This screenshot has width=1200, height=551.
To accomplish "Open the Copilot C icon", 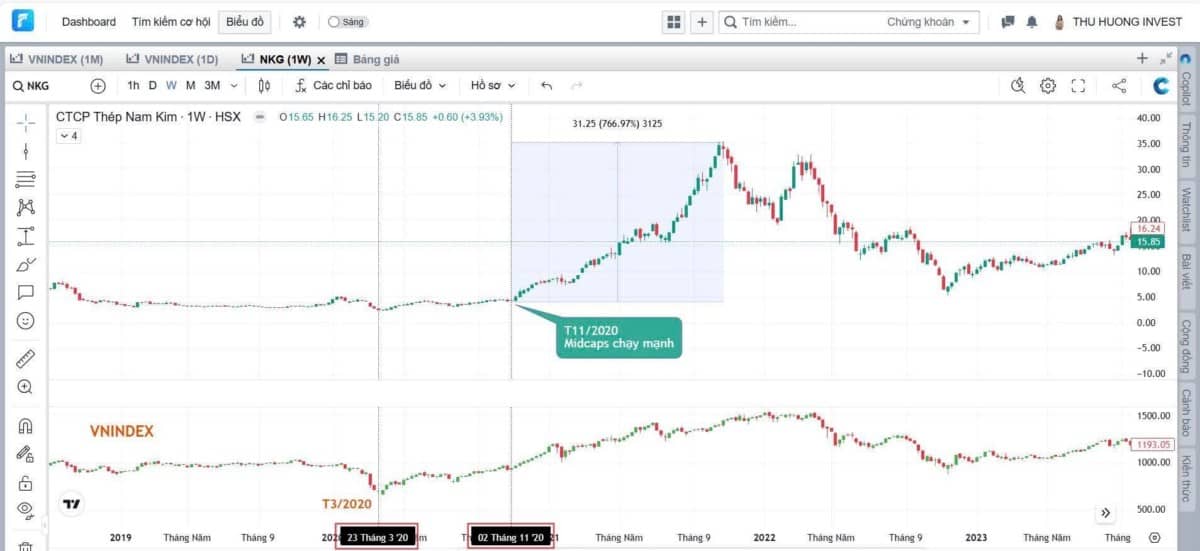I will pos(1162,86).
